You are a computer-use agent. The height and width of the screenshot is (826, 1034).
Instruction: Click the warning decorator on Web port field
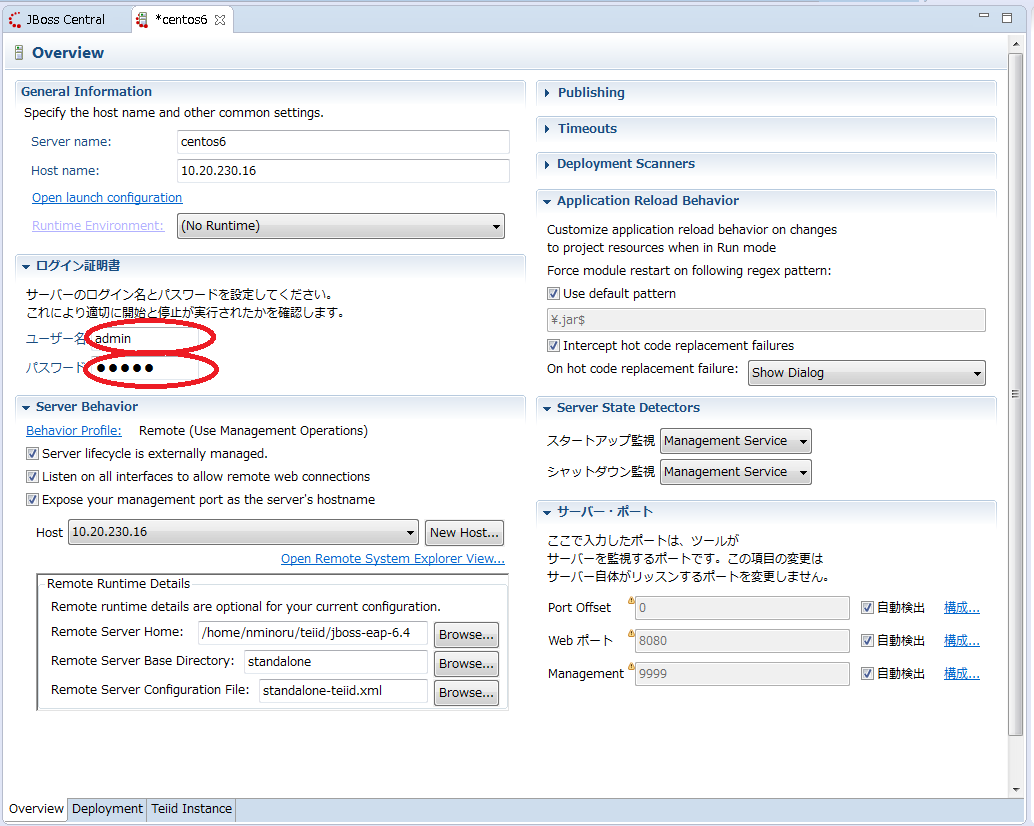point(631,633)
